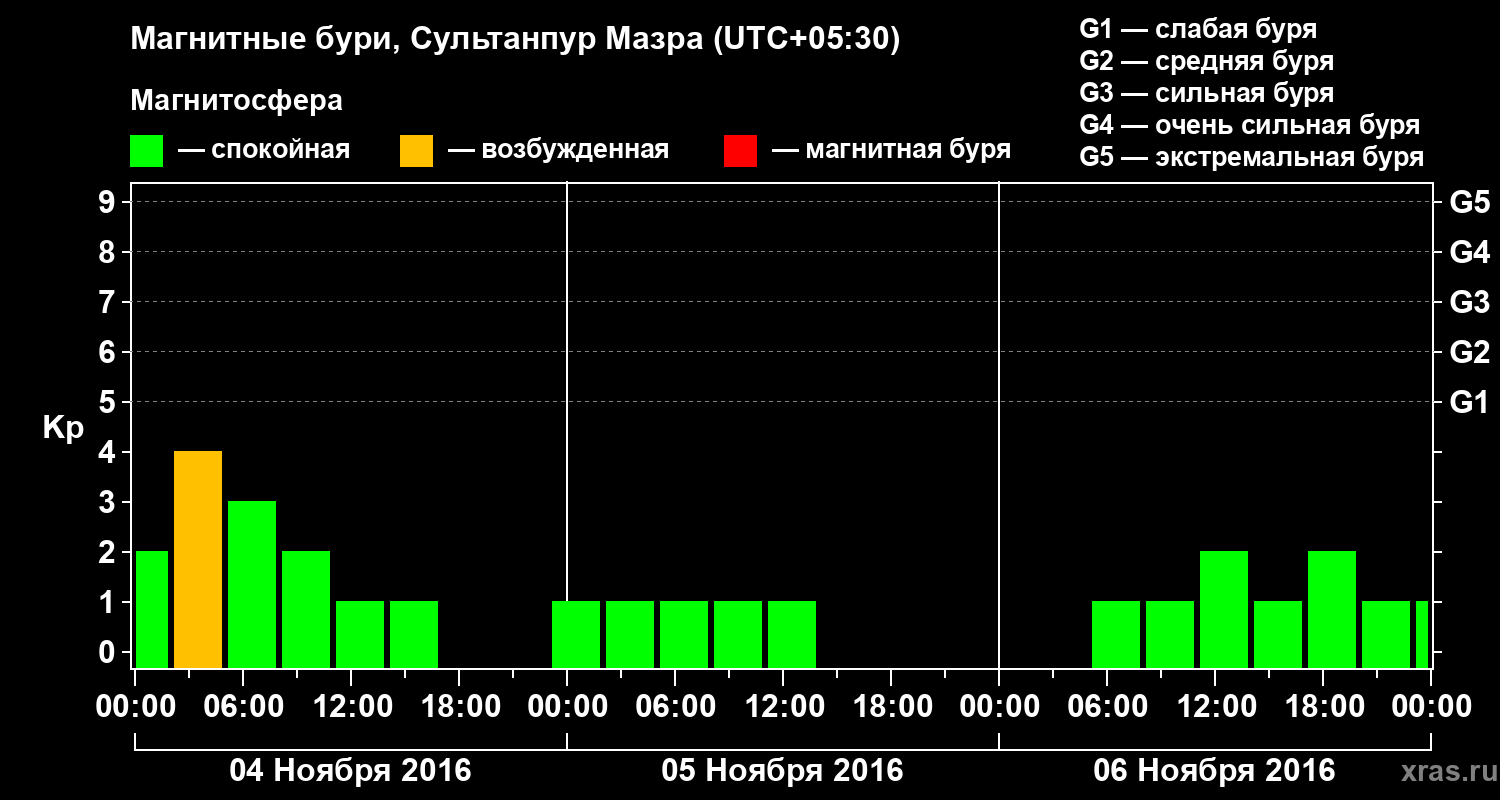
Task: Select the Kp 1 bar for 06:00–09:00 on 05 Ноября
Action: tap(684, 635)
